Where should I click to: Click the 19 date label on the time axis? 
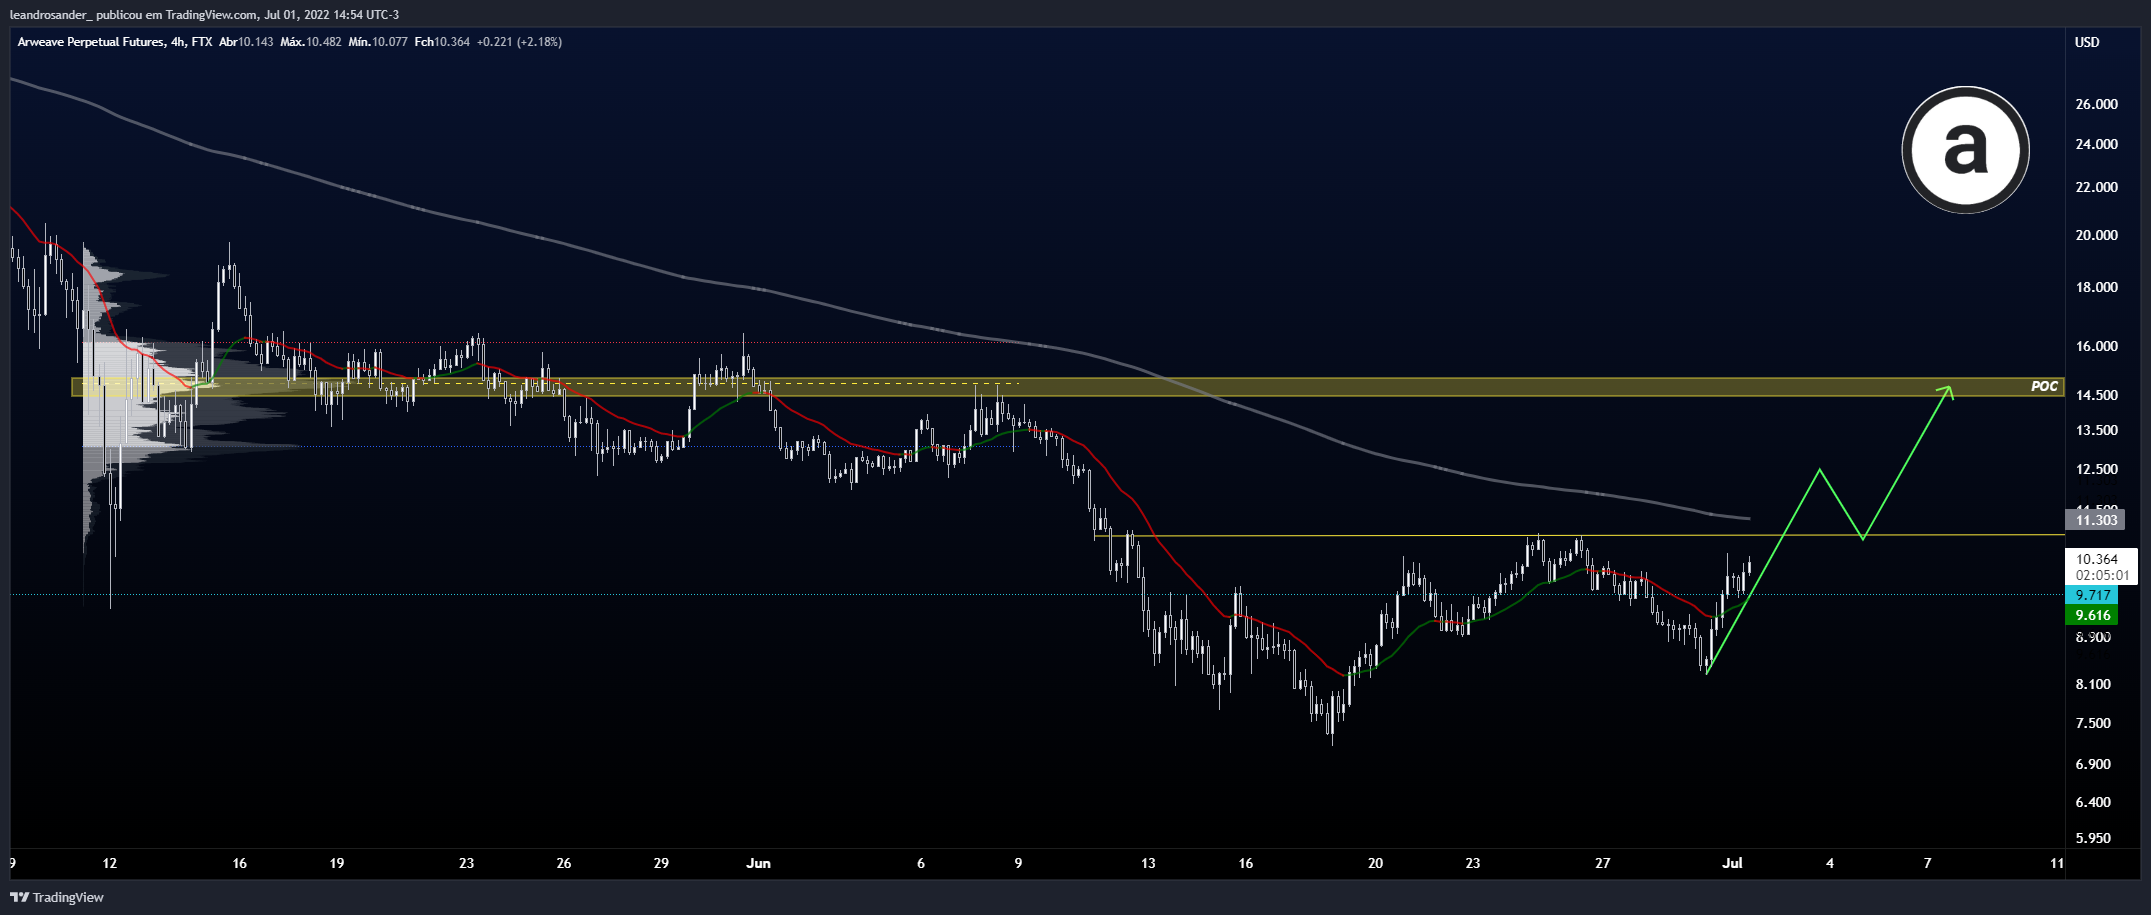(x=337, y=863)
